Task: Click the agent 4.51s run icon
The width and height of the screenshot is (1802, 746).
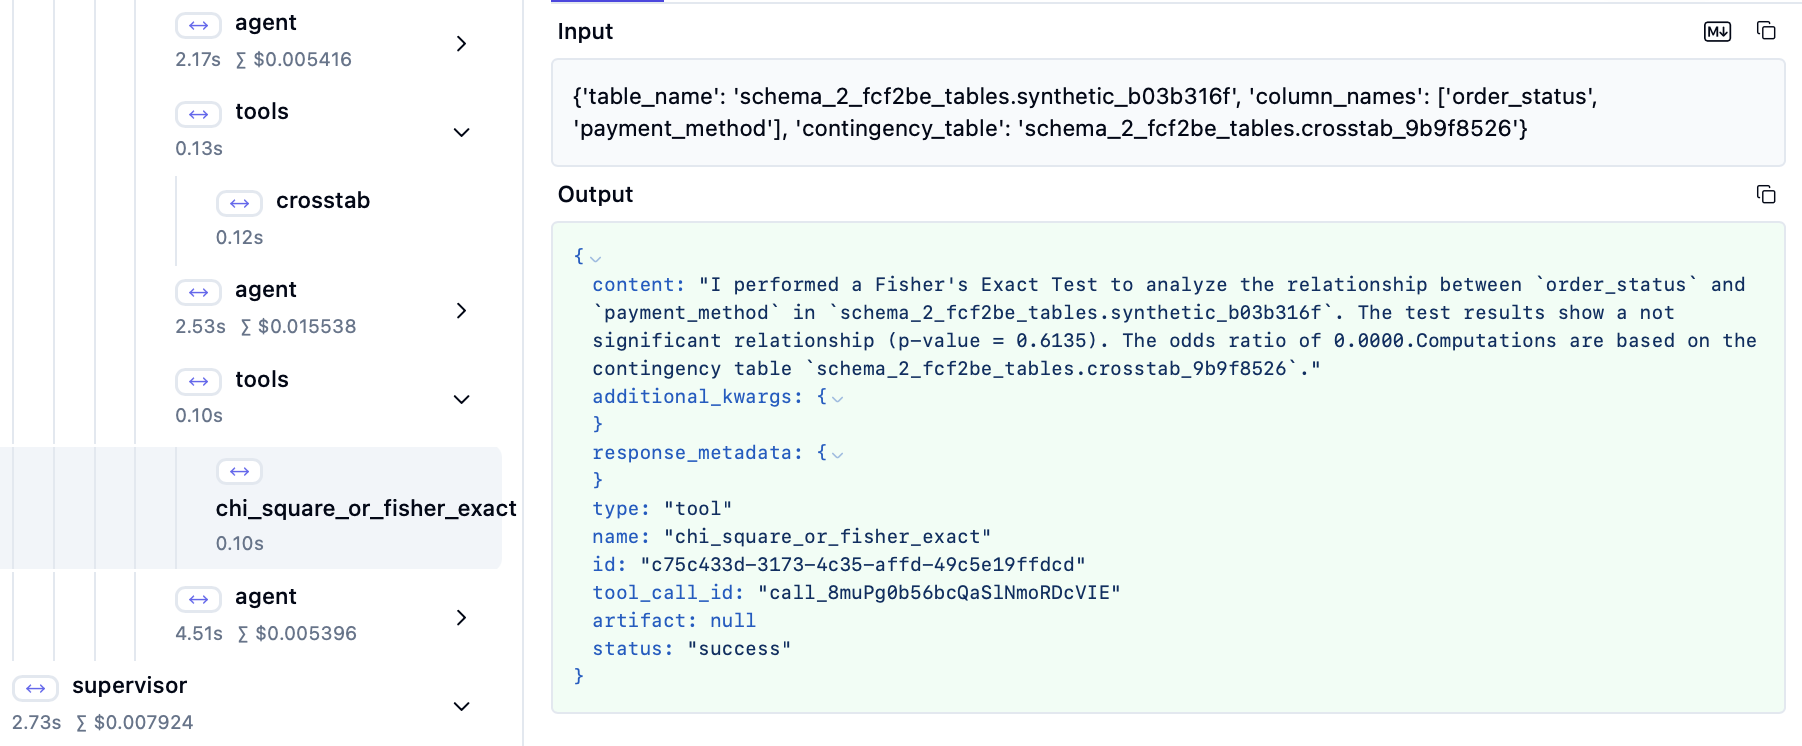Action: point(198,599)
